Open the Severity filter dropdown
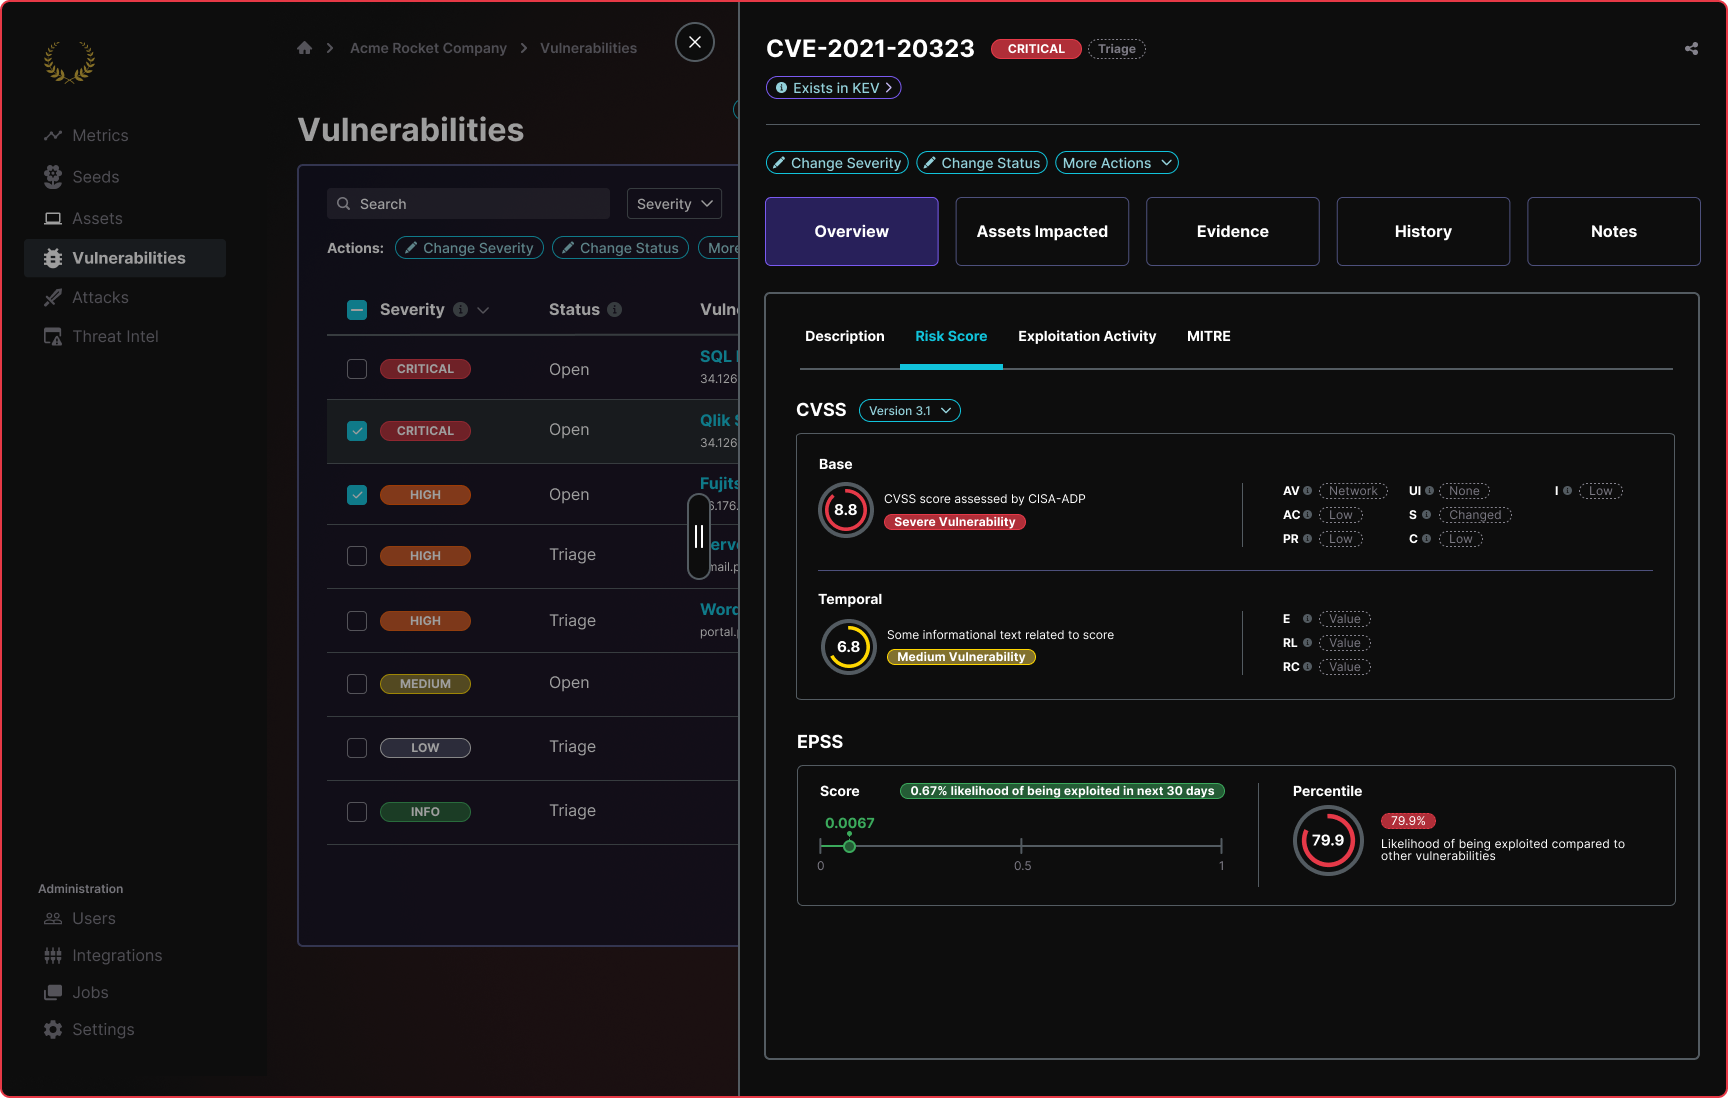This screenshot has width=1728, height=1098. 673,203
